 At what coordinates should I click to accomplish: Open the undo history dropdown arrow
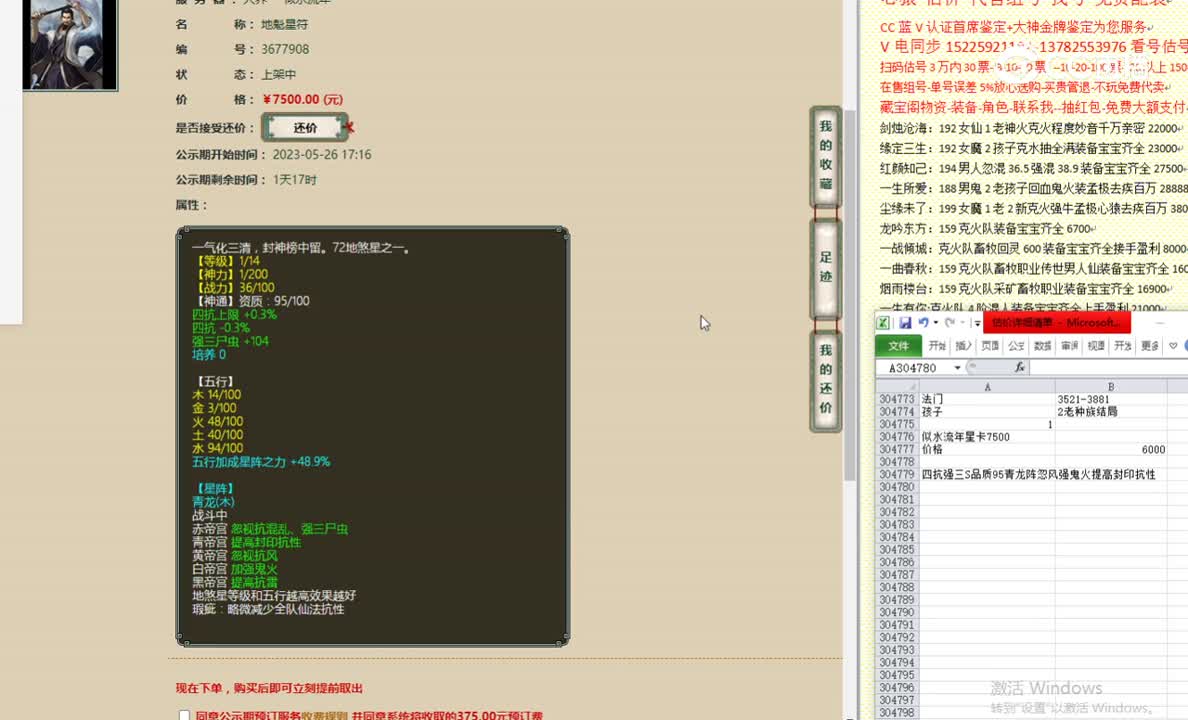tap(934, 323)
